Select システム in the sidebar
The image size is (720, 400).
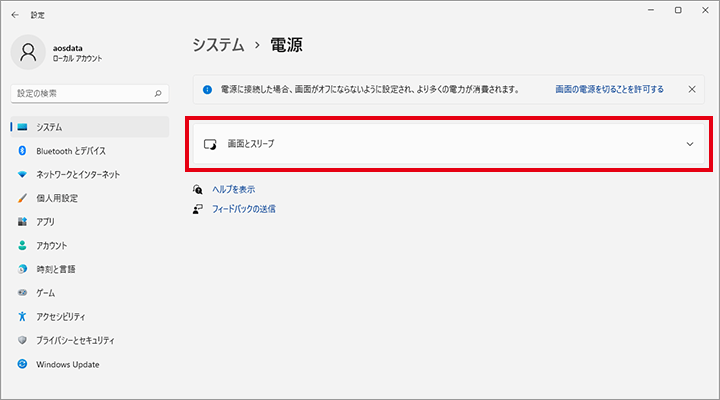(x=49, y=127)
